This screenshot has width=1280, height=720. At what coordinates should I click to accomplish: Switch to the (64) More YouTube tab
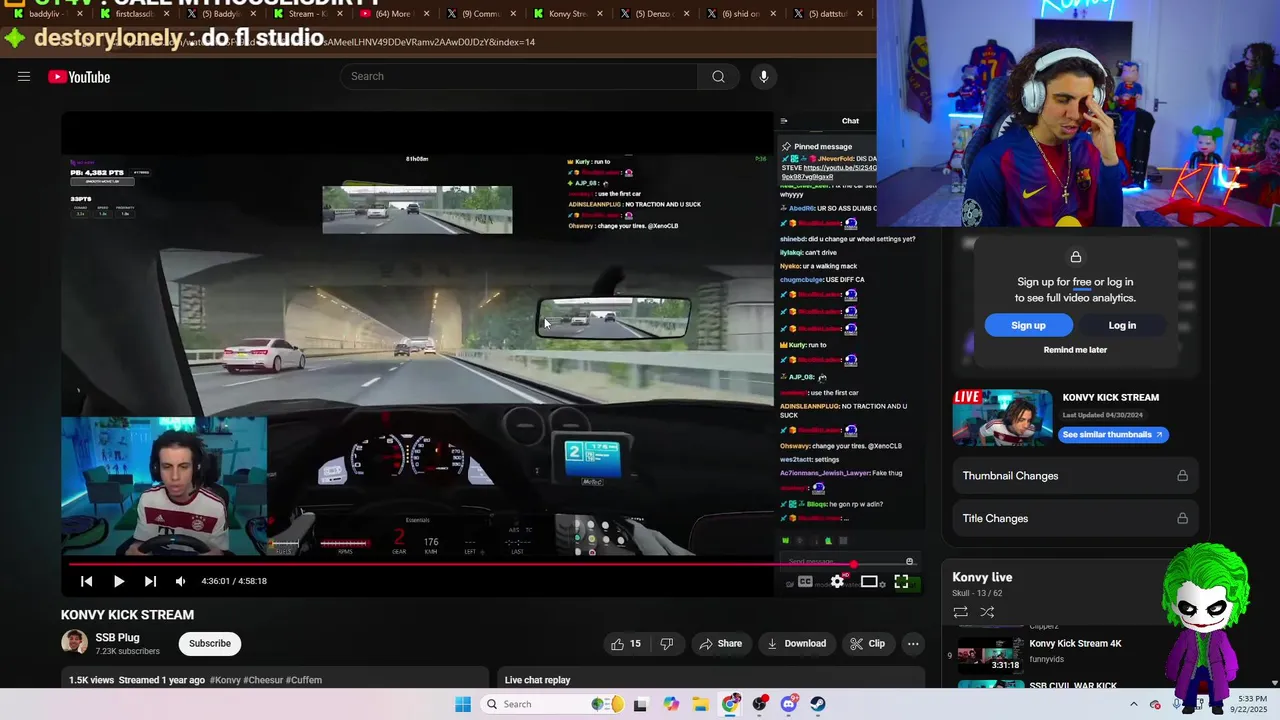[x=393, y=14]
